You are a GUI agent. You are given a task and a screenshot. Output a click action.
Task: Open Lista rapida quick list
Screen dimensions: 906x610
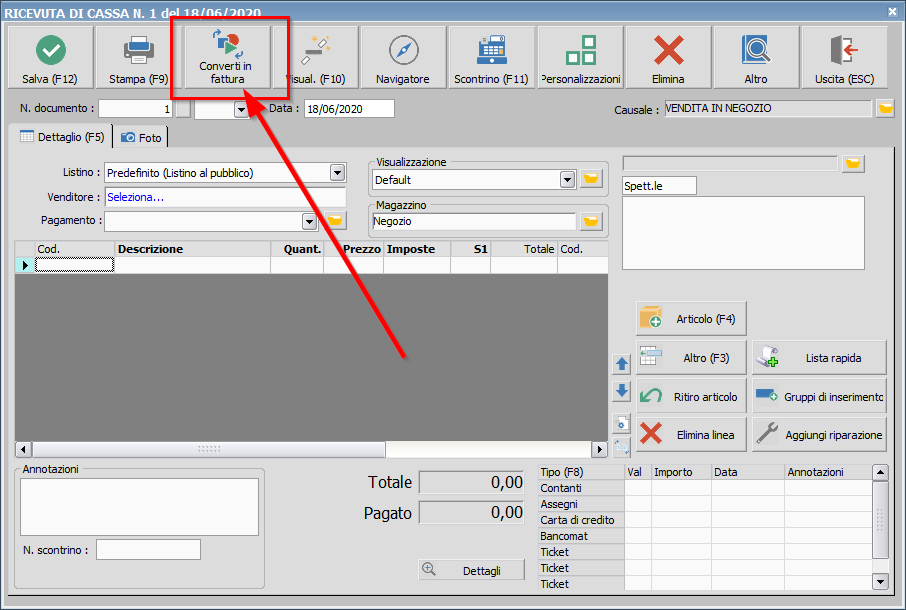point(819,358)
